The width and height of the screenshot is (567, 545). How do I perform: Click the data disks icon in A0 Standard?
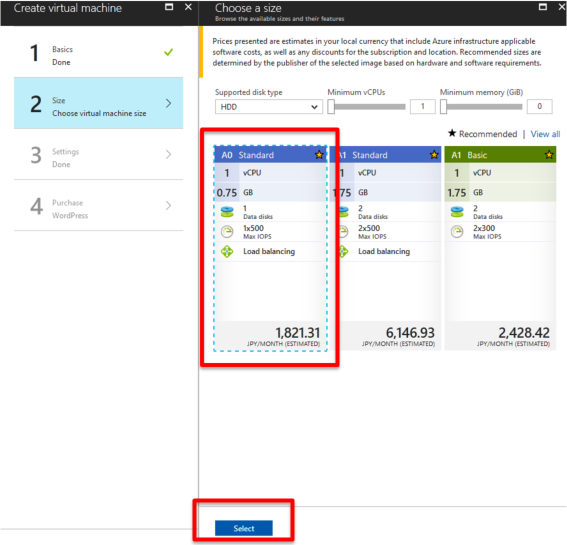(227, 212)
